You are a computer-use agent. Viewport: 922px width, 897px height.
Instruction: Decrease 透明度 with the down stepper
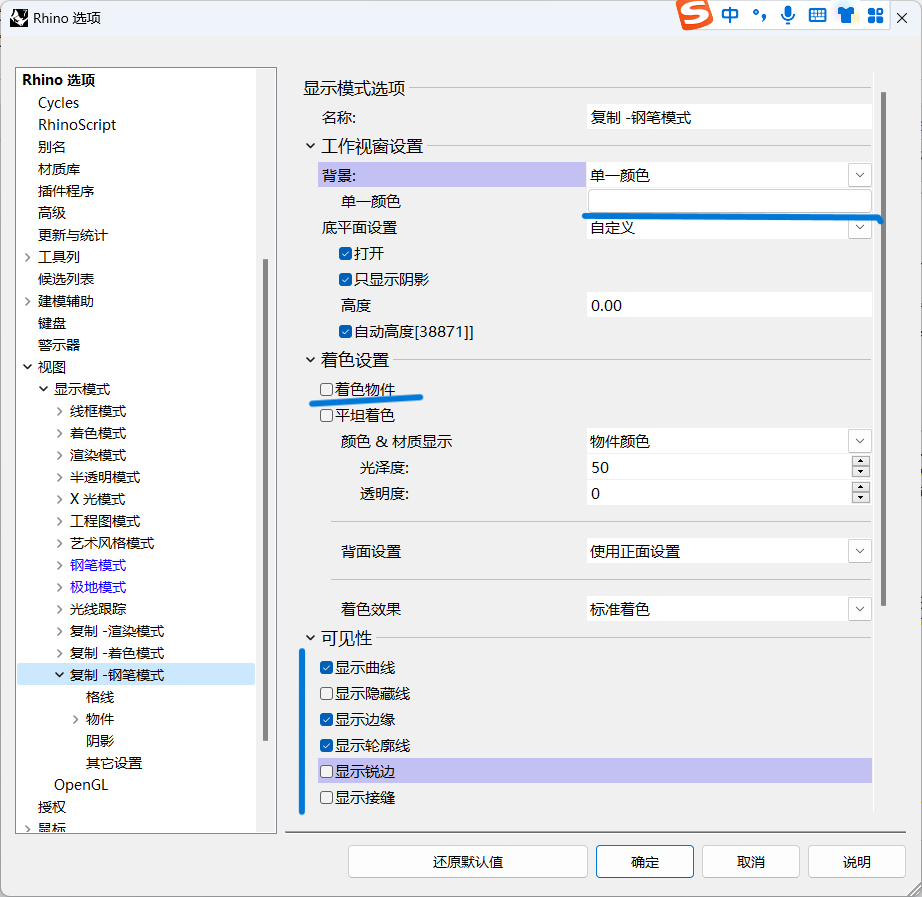tap(861, 499)
